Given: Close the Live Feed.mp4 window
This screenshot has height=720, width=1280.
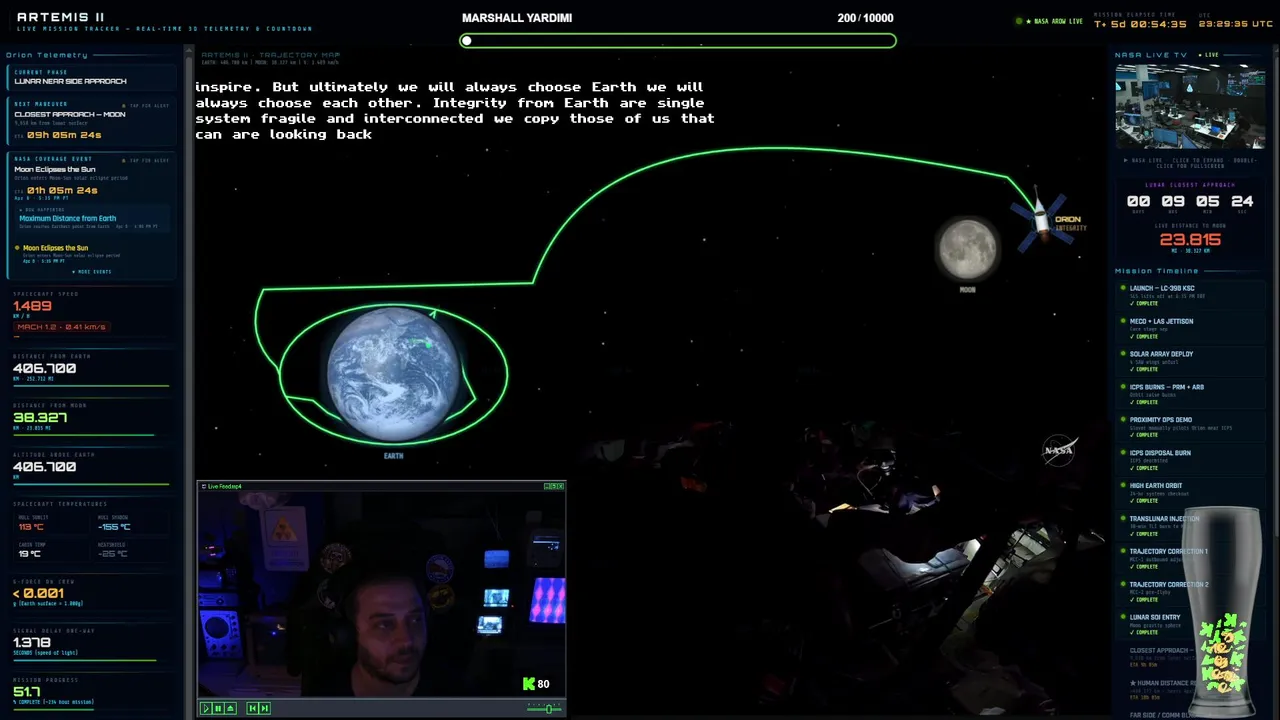Looking at the screenshot, I should coord(560,486).
